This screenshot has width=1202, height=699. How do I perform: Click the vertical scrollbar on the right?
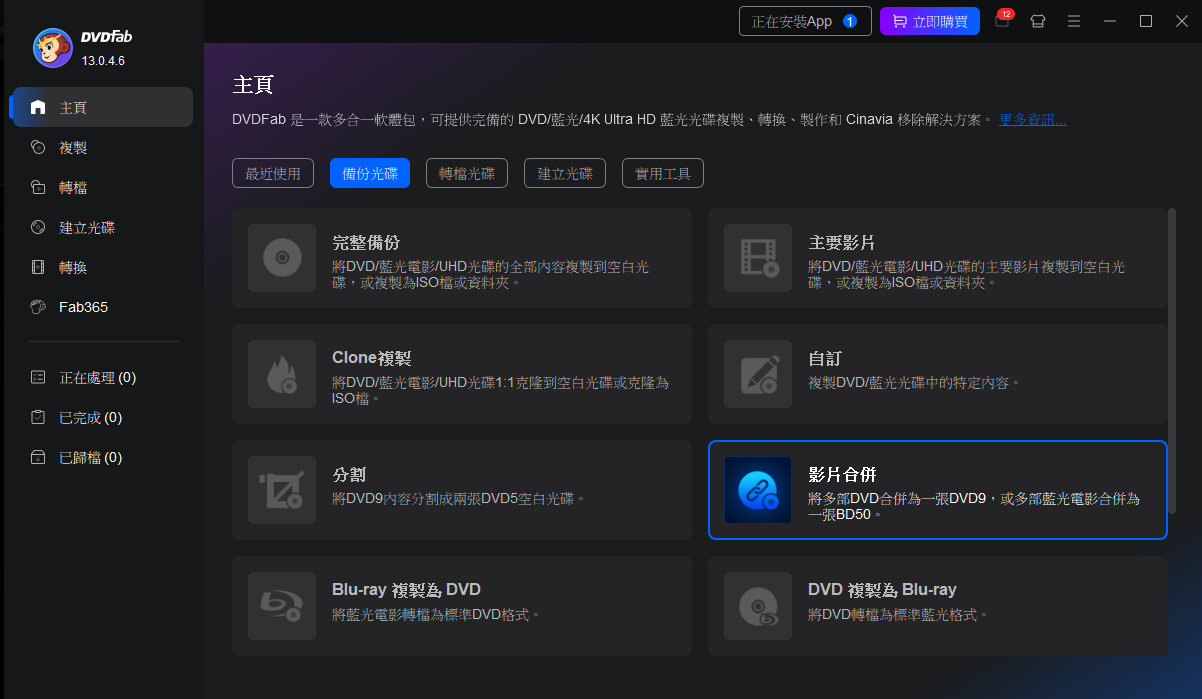[1171, 330]
